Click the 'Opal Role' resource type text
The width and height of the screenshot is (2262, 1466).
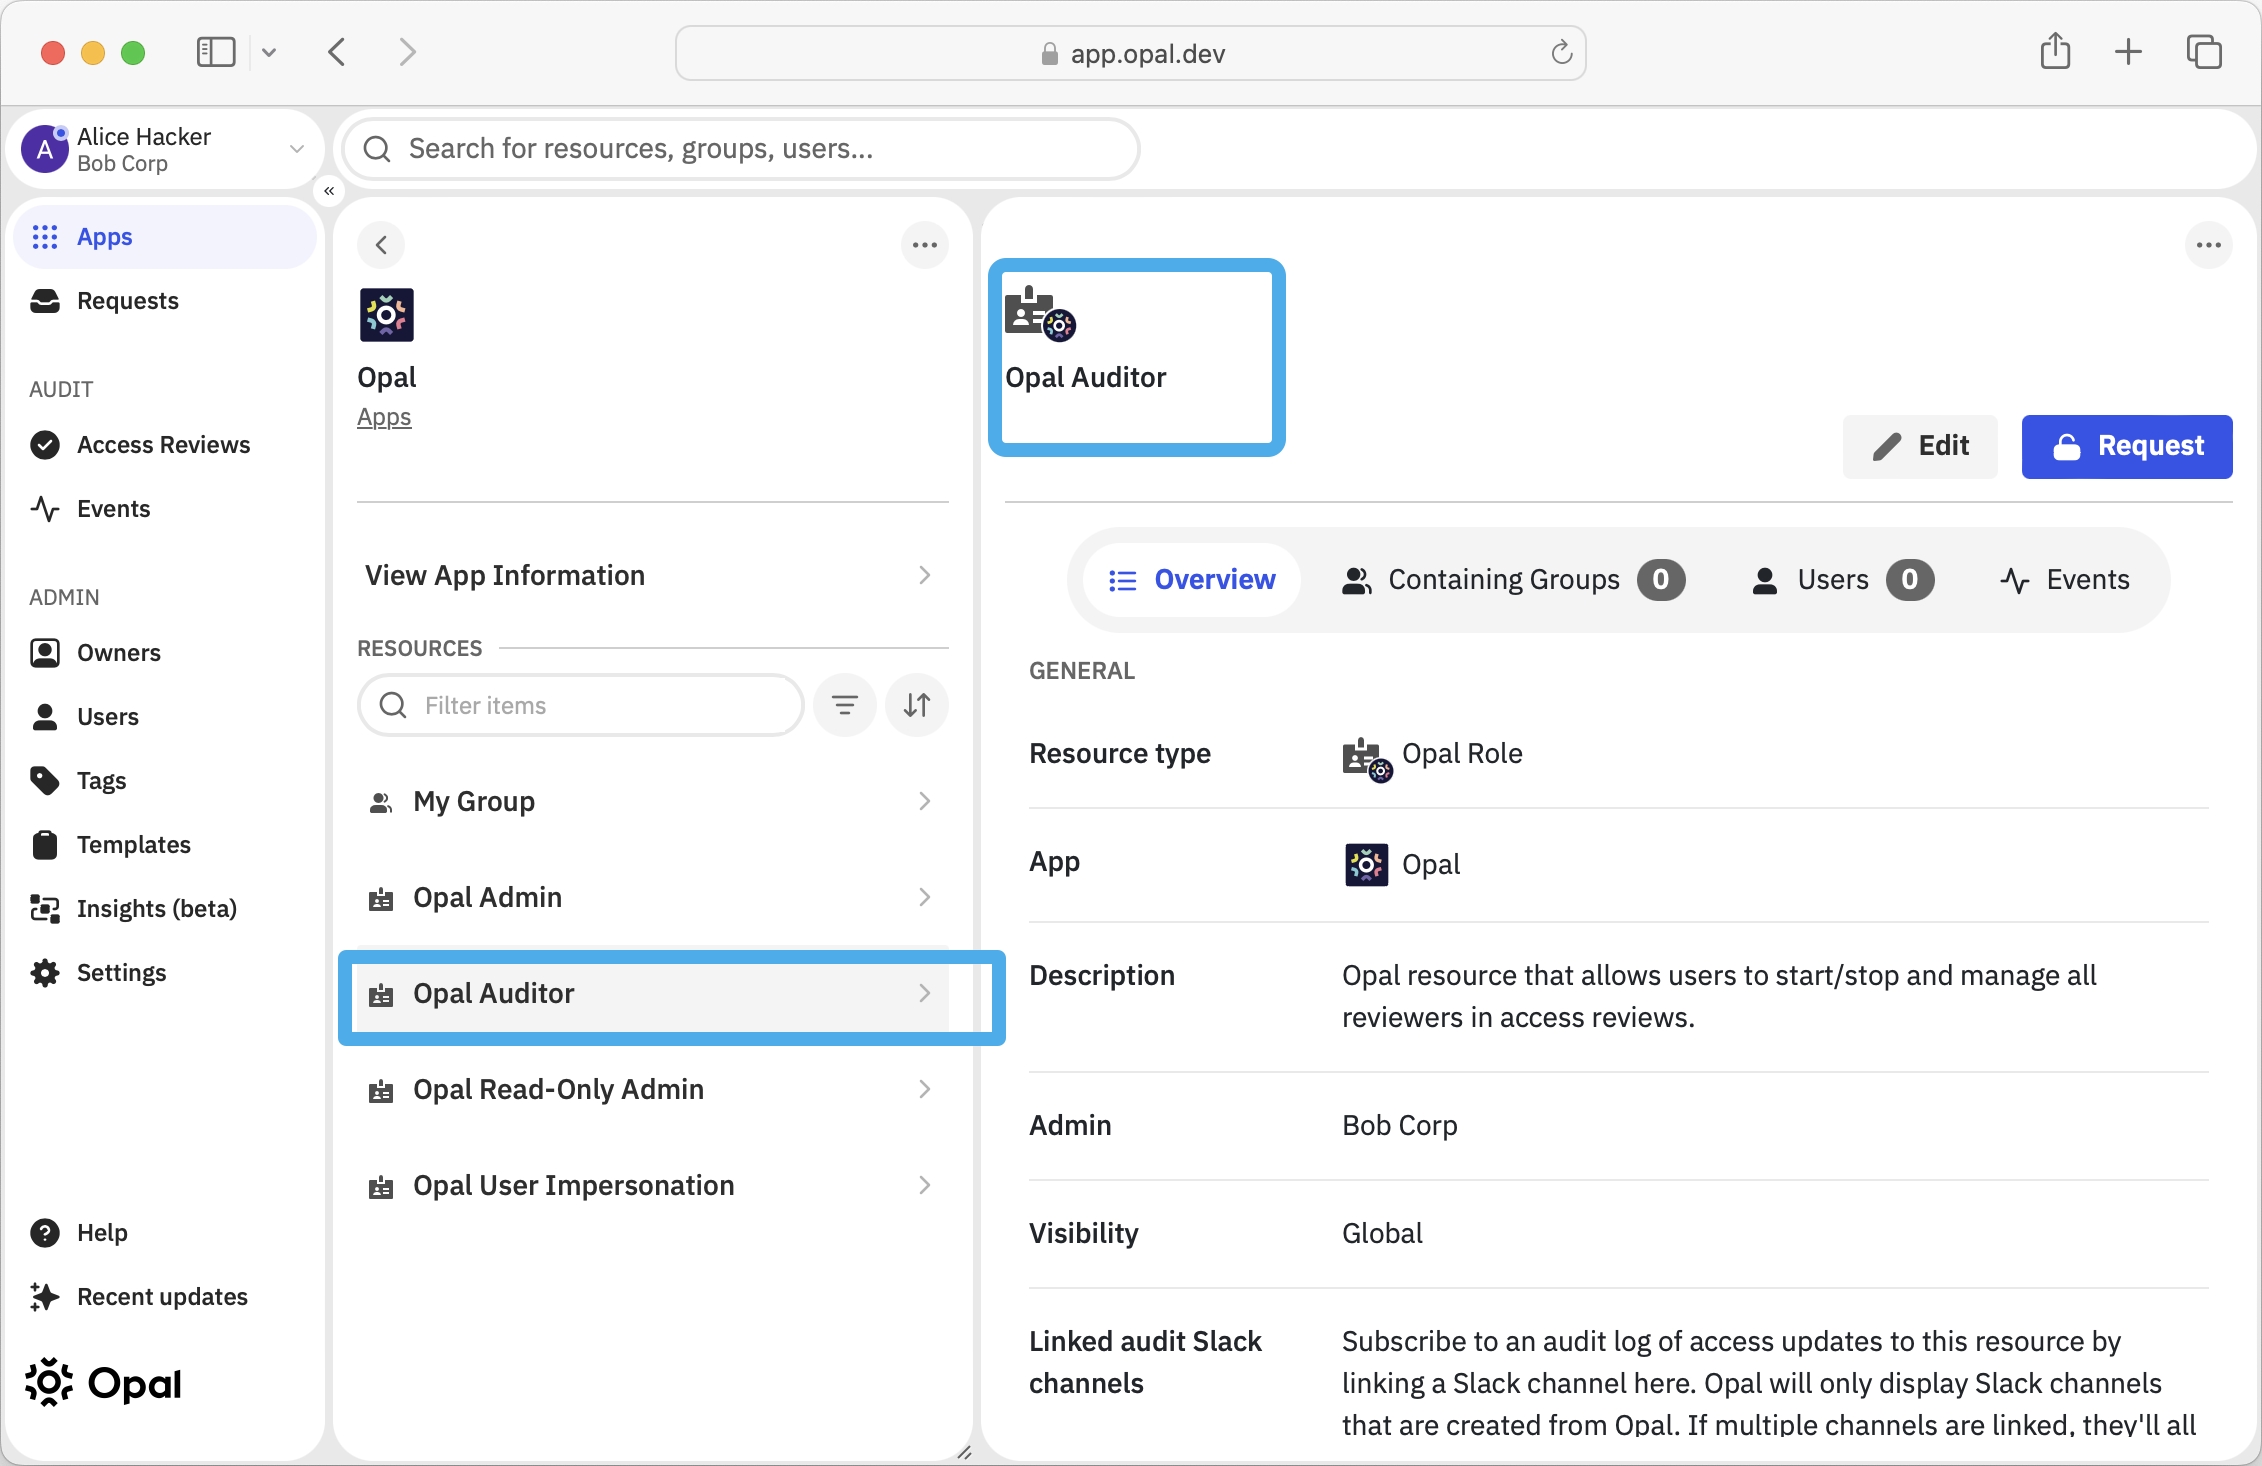[1462, 753]
